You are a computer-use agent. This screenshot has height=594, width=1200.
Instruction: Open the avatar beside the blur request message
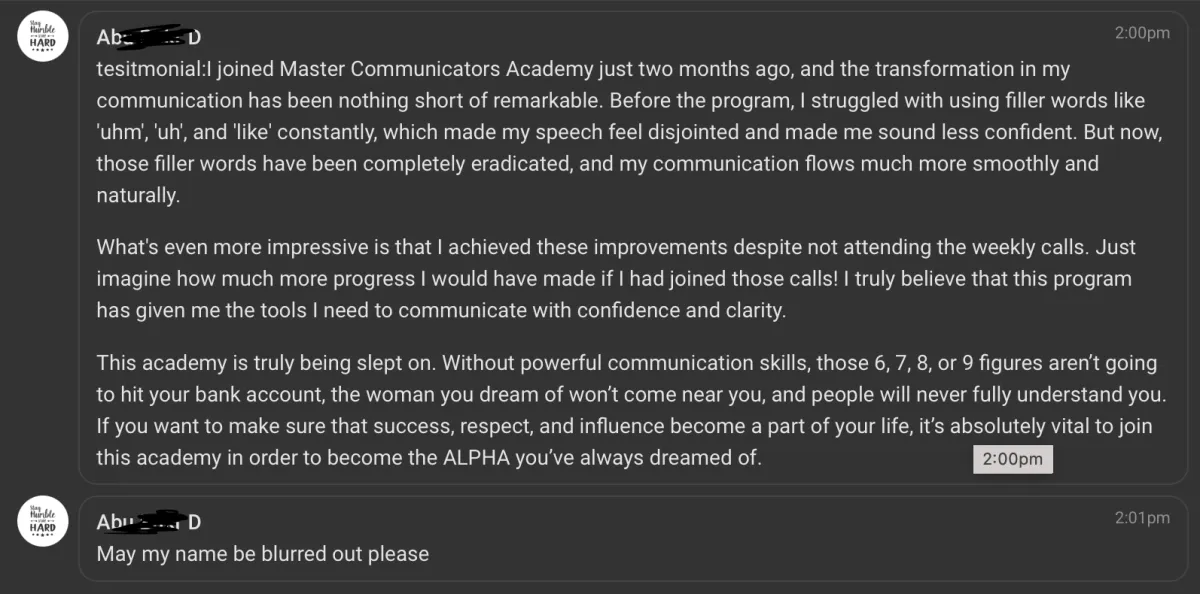[x=43, y=524]
